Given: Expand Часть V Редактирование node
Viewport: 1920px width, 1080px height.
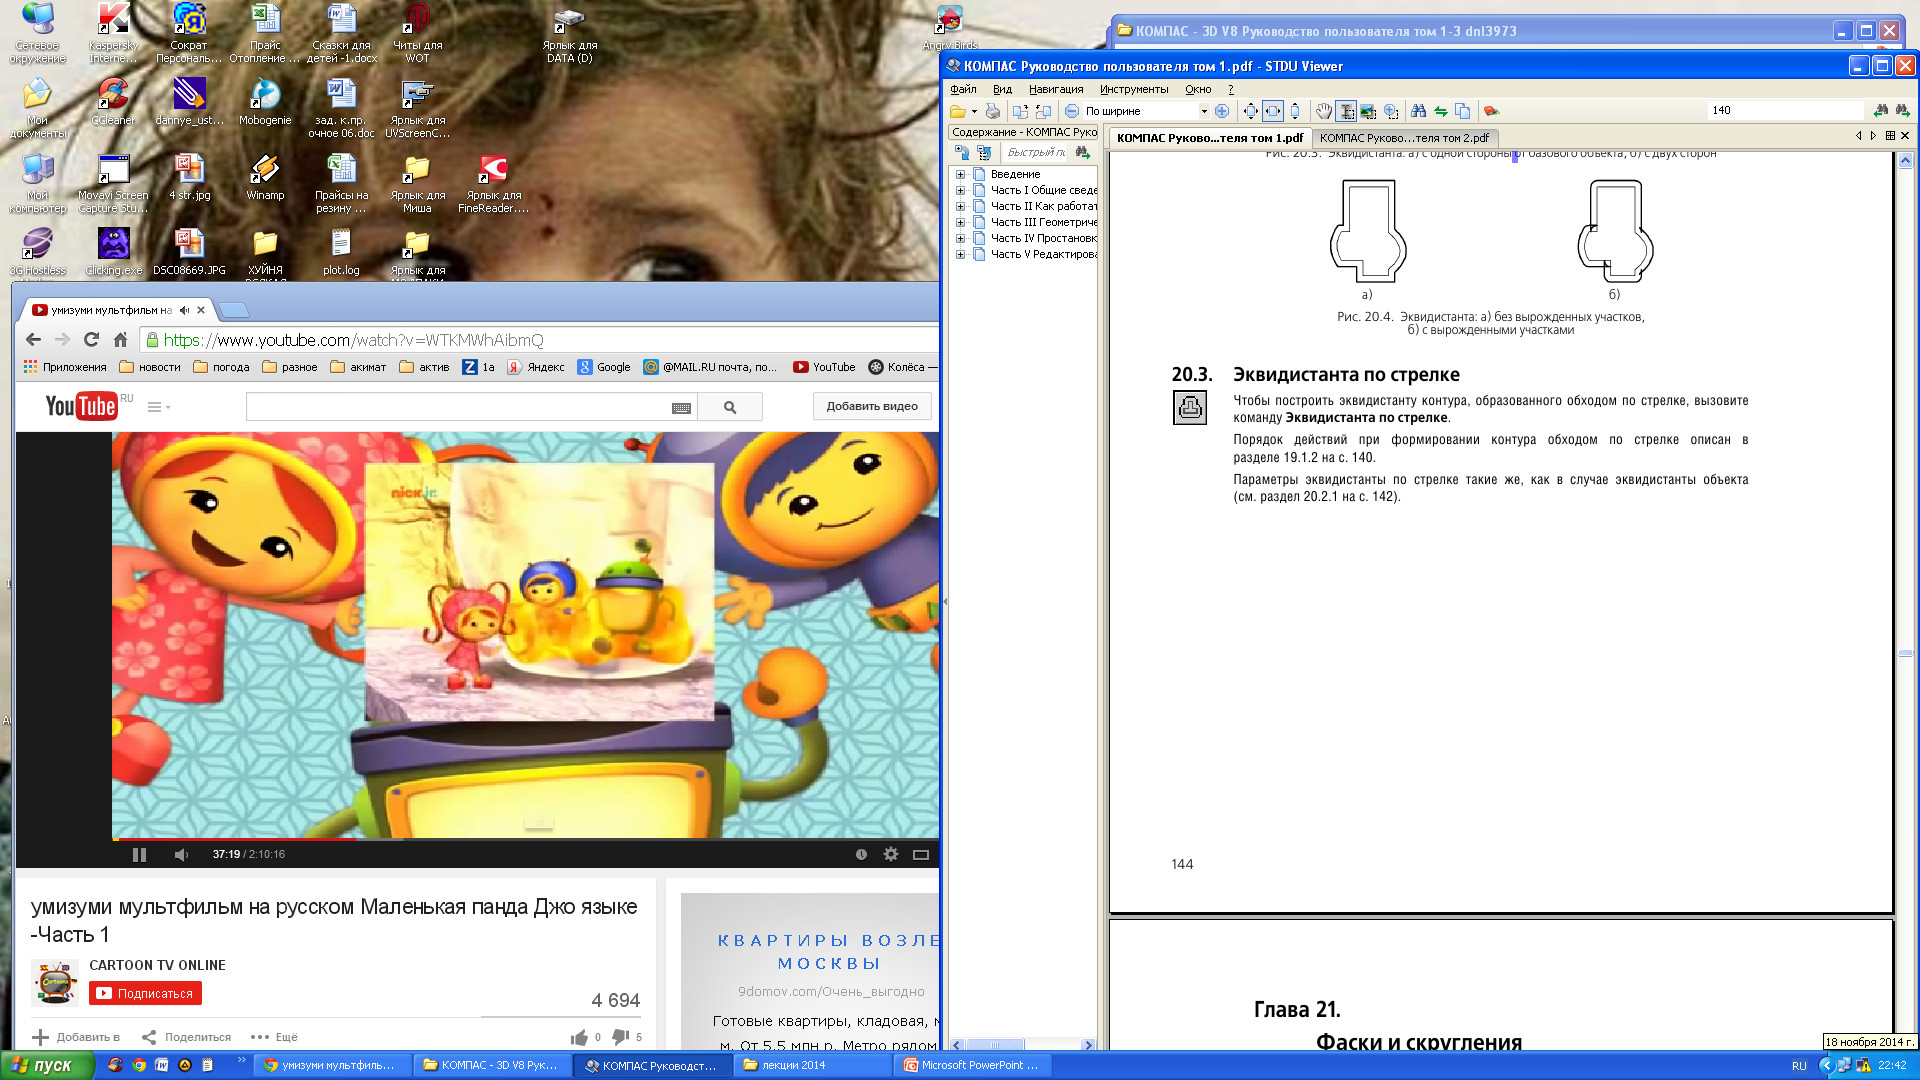Looking at the screenshot, I should [x=960, y=254].
